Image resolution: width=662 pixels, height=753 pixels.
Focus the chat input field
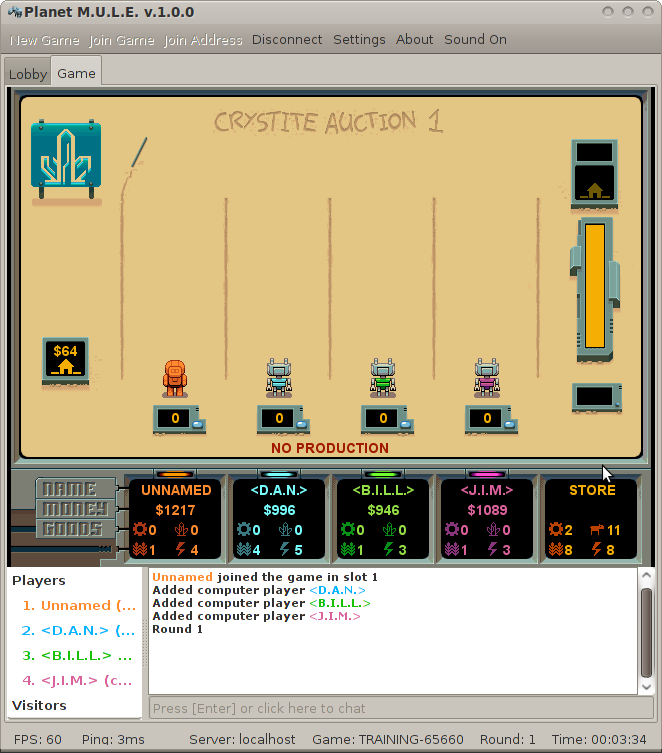401,708
